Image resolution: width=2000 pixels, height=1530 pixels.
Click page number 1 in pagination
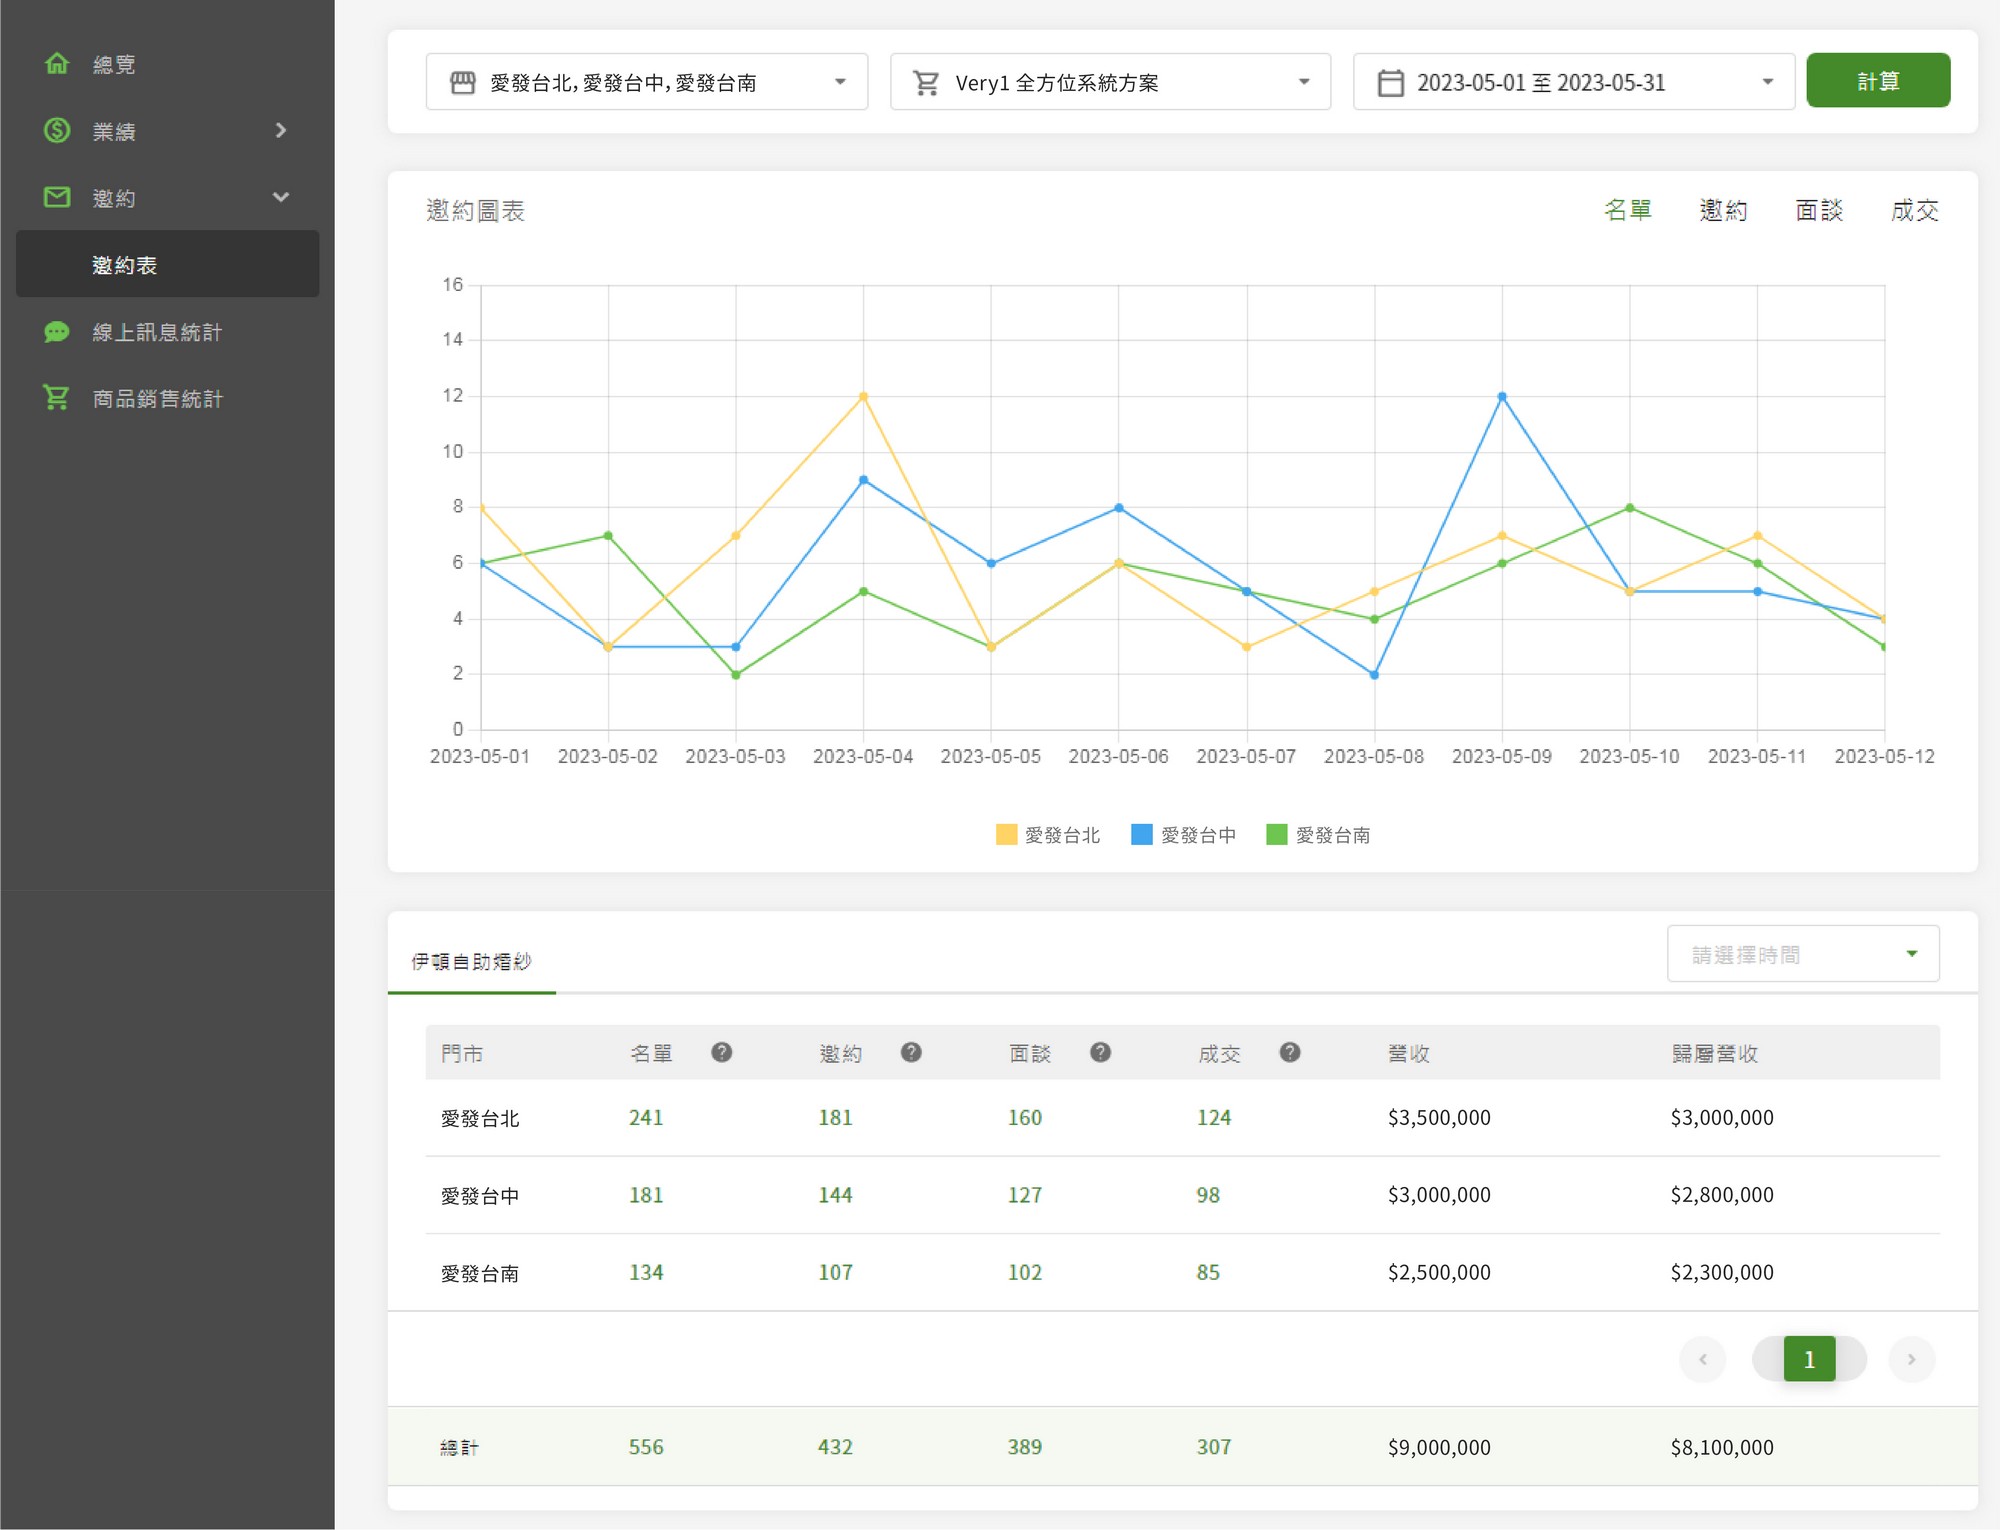point(1809,1359)
